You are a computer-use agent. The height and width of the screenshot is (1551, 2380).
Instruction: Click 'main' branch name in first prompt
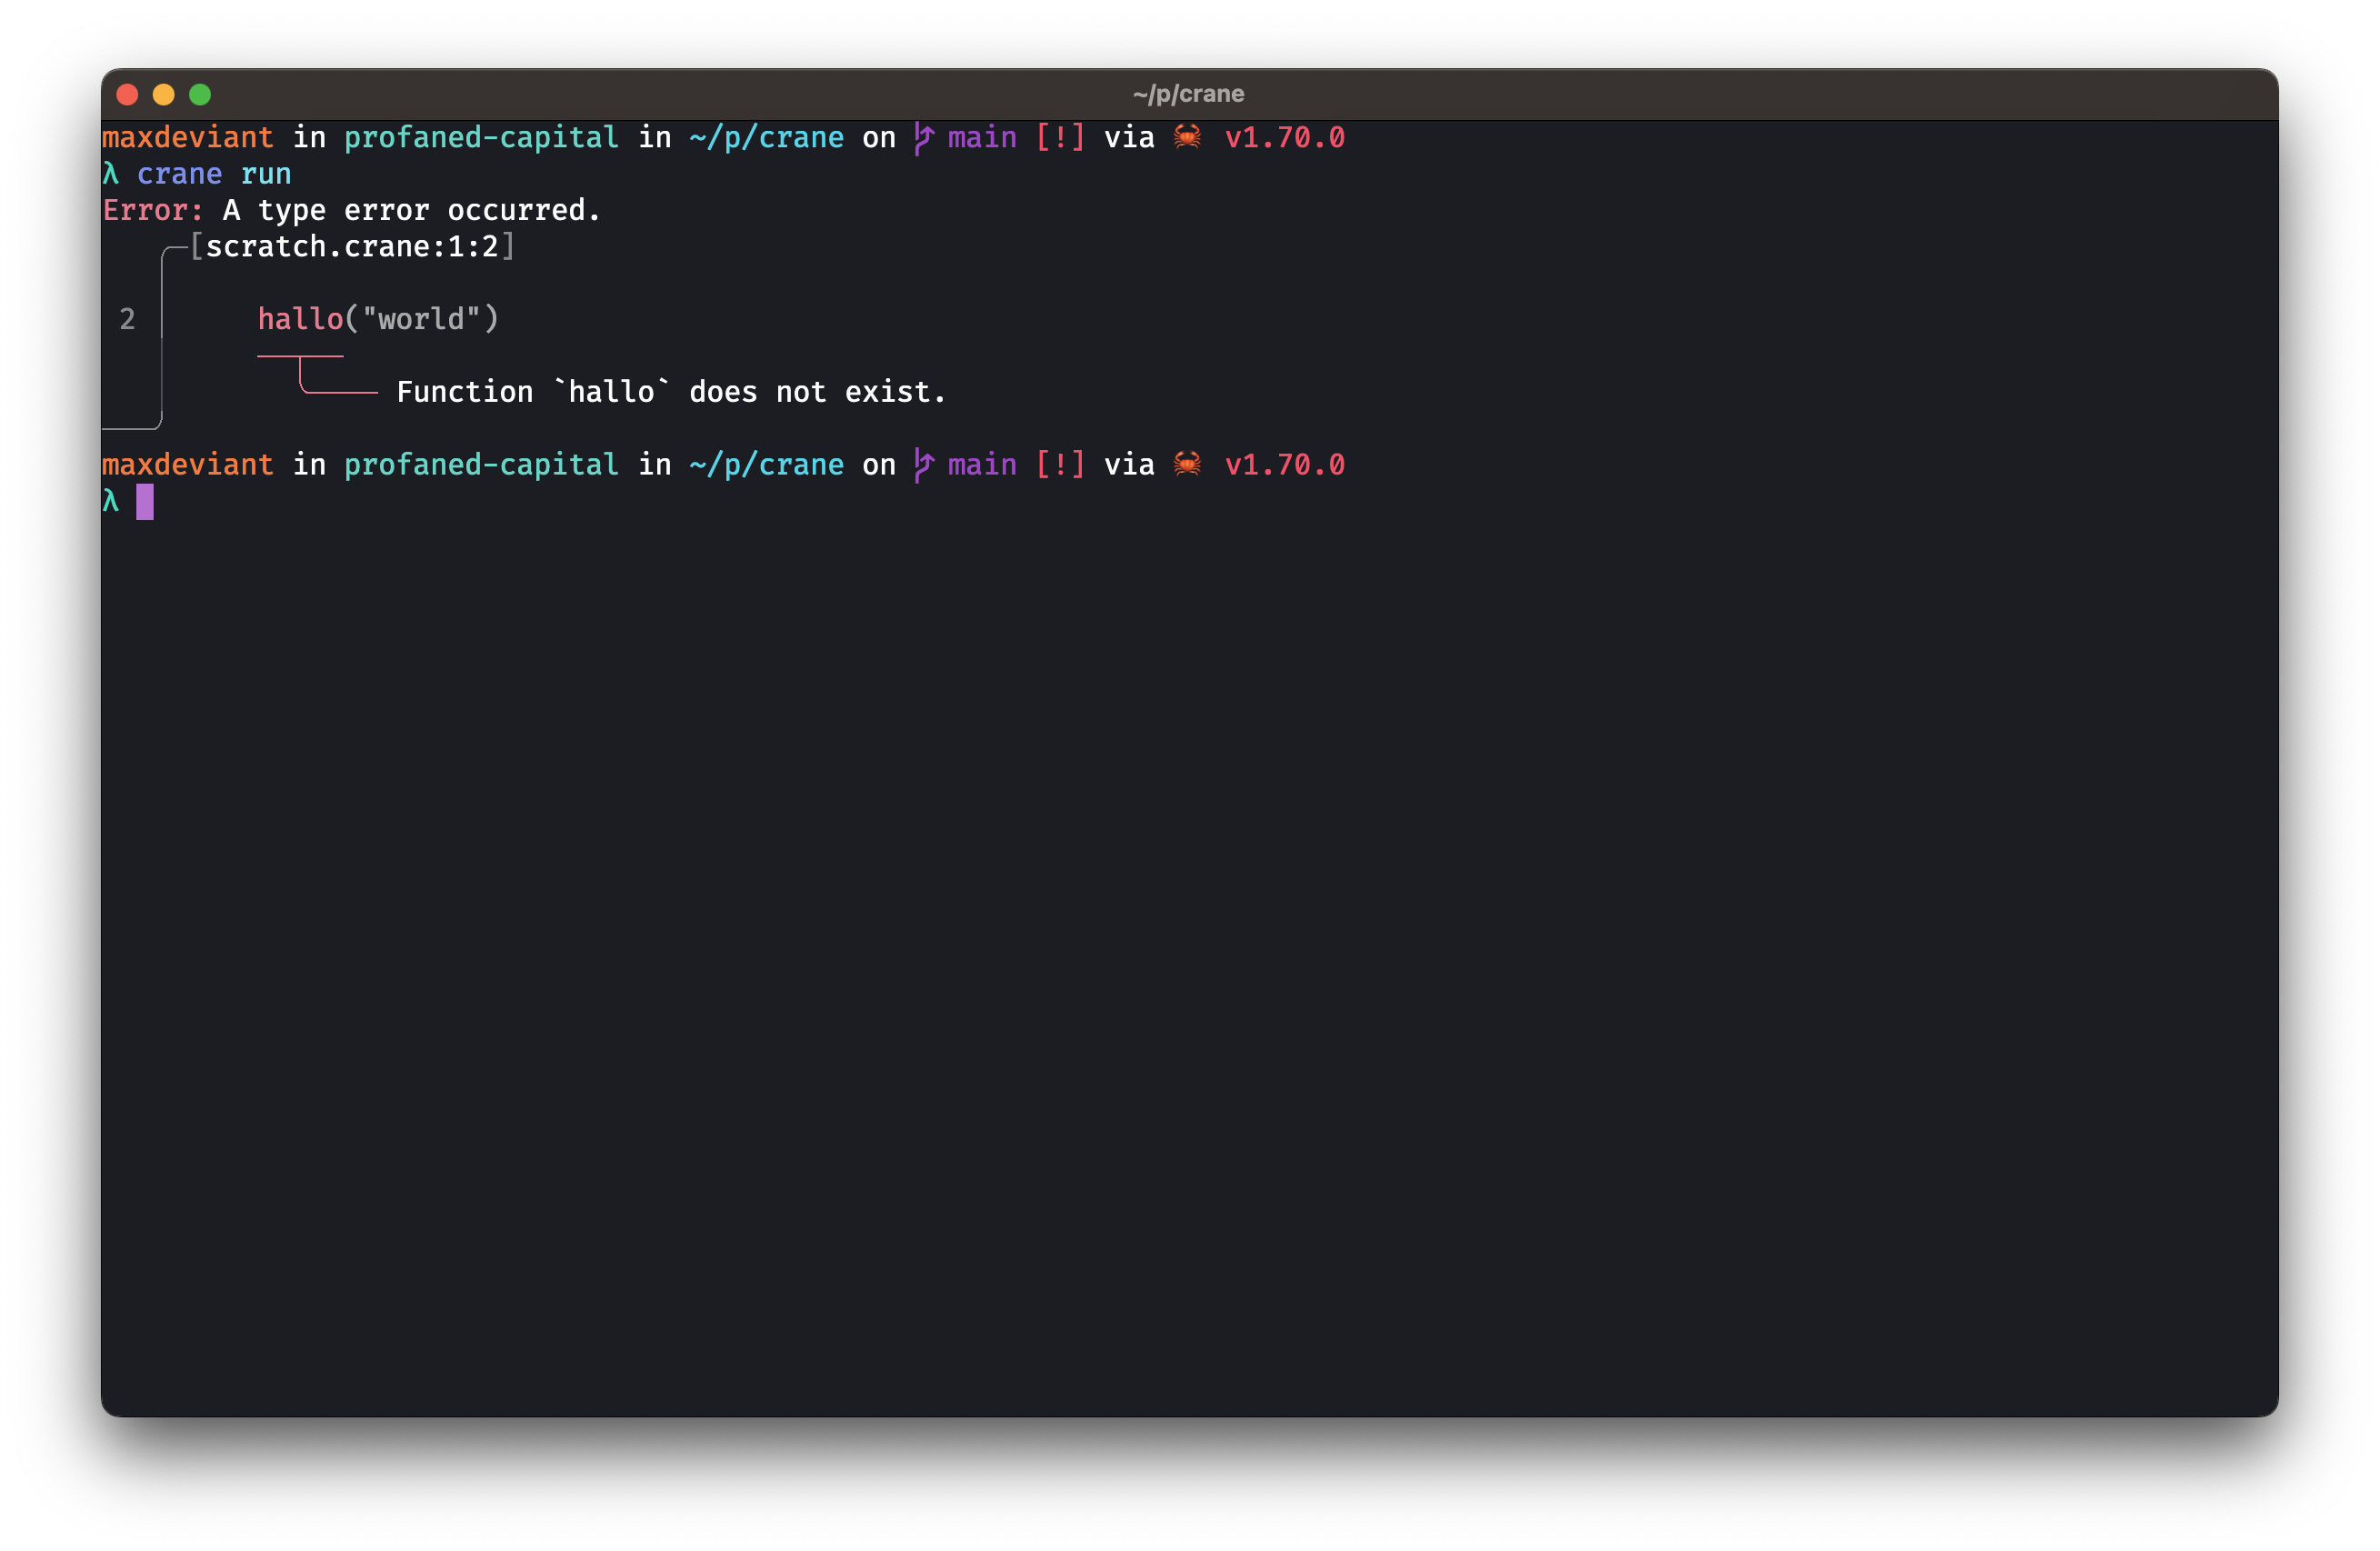pos(982,137)
